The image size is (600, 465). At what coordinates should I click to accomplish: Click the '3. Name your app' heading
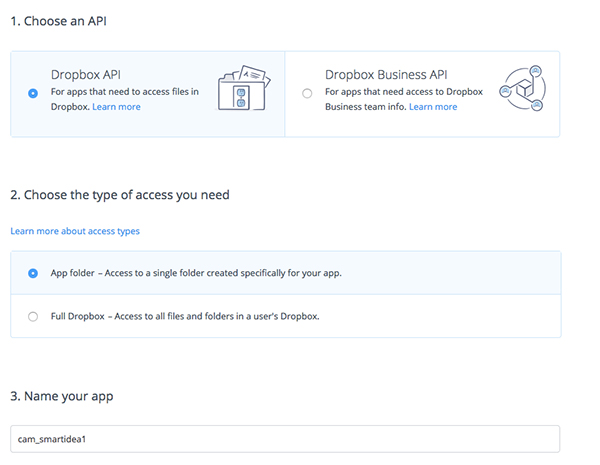(x=62, y=396)
